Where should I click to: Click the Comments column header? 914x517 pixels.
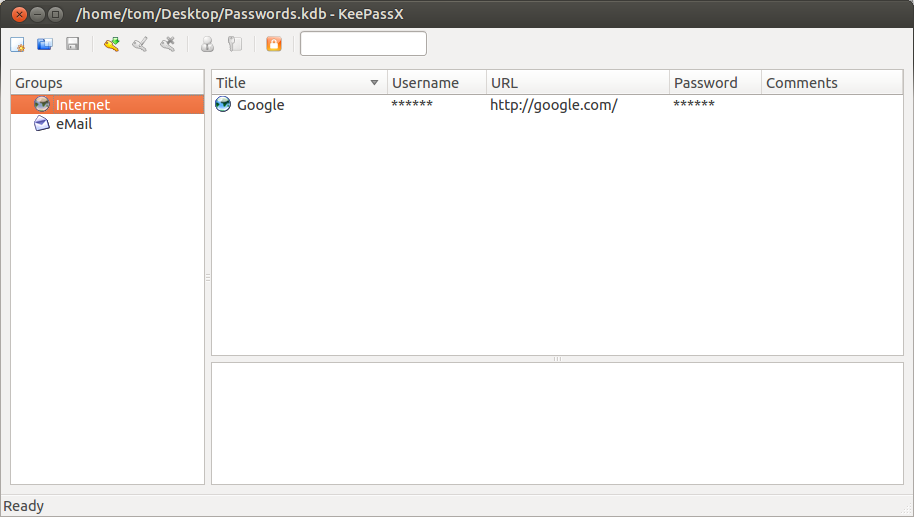[x=830, y=83]
